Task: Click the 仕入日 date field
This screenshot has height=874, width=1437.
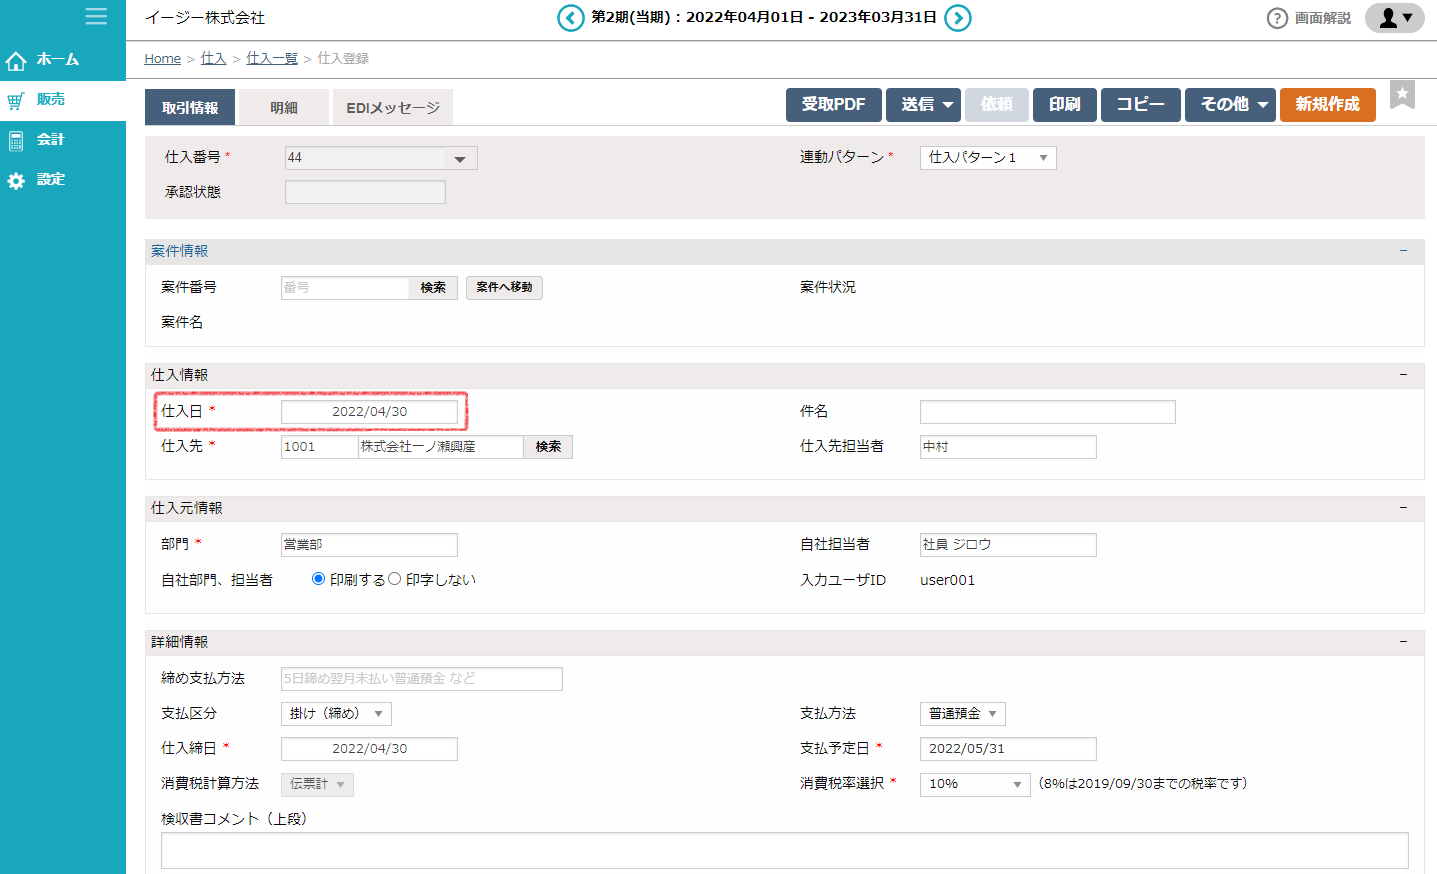Action: pos(369,412)
